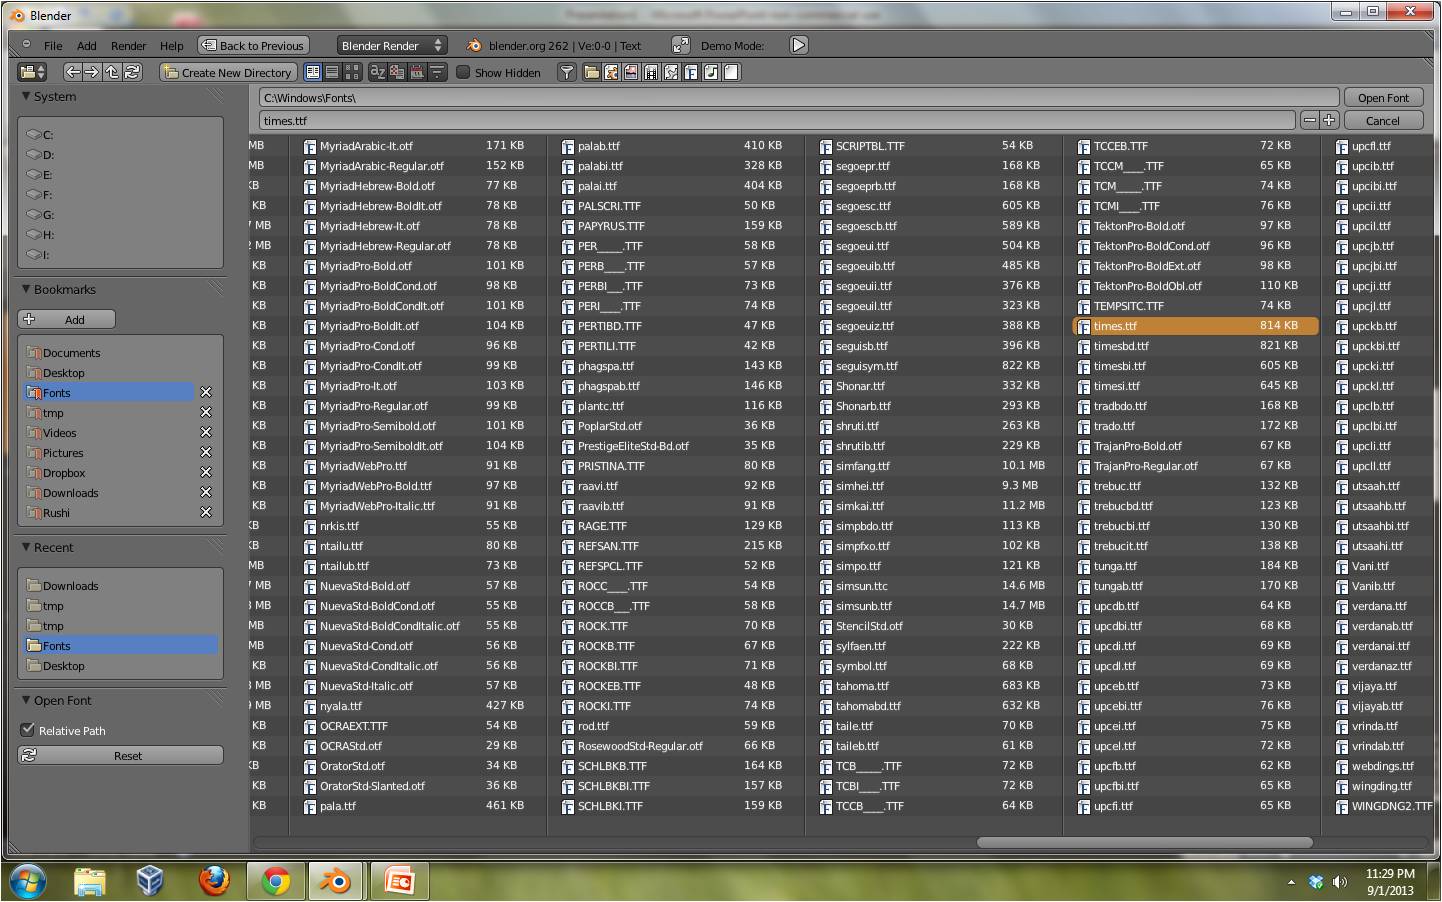Screen dimensions: 1442x902
Task: Collapse the System panel
Action: (27, 97)
